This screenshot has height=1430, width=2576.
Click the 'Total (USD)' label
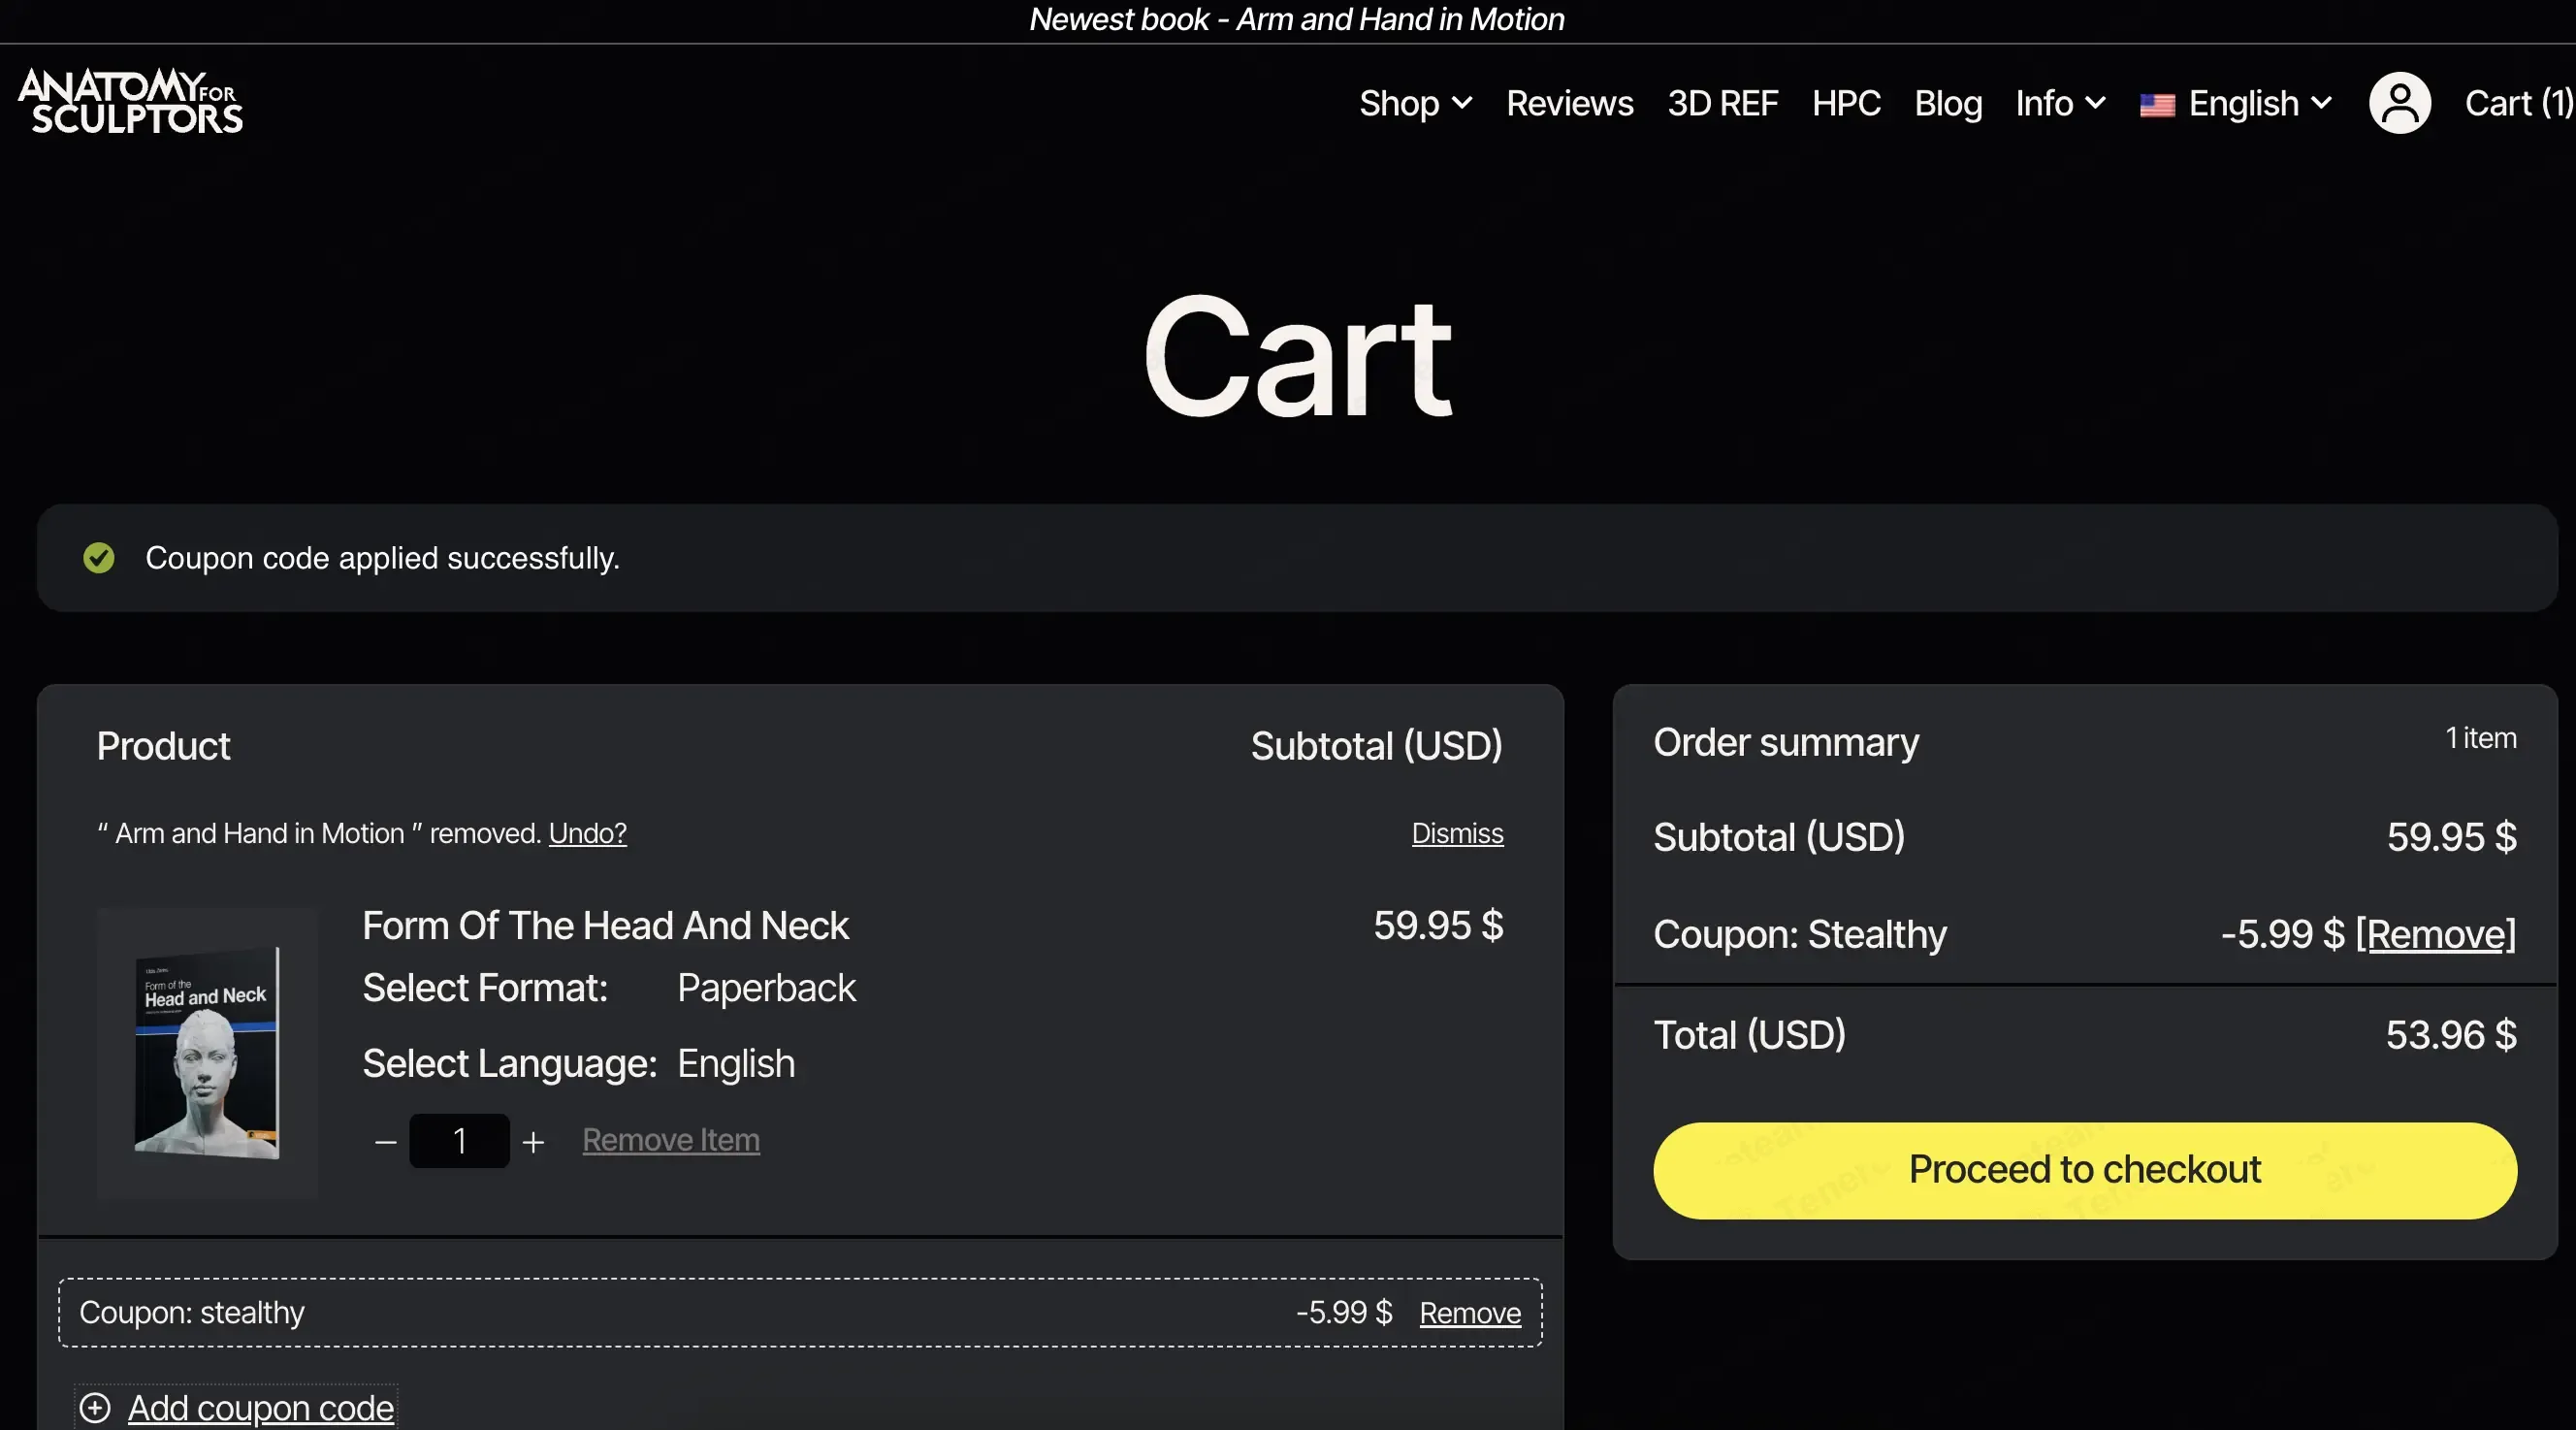tap(1750, 1035)
